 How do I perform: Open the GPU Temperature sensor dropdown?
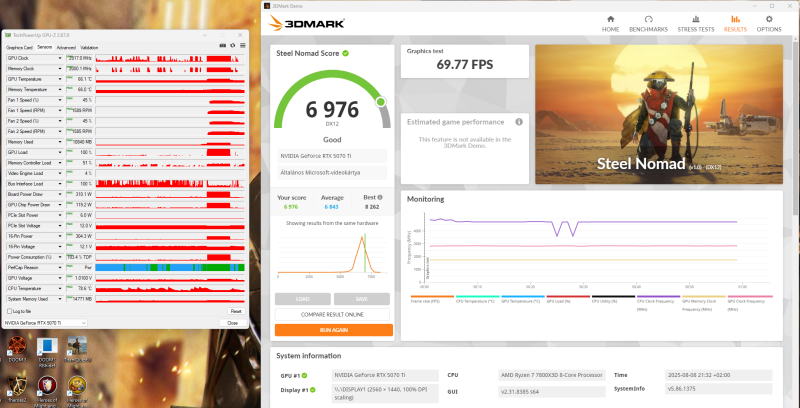tap(60, 79)
